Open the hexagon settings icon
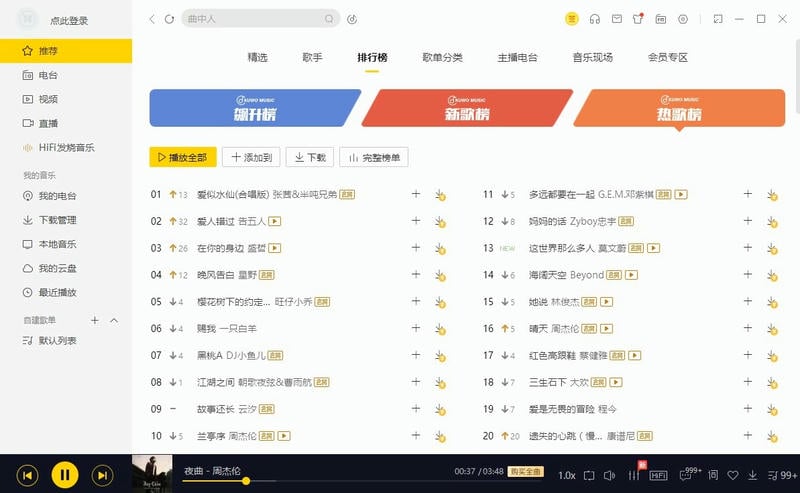The width and height of the screenshot is (800, 493). (683, 19)
